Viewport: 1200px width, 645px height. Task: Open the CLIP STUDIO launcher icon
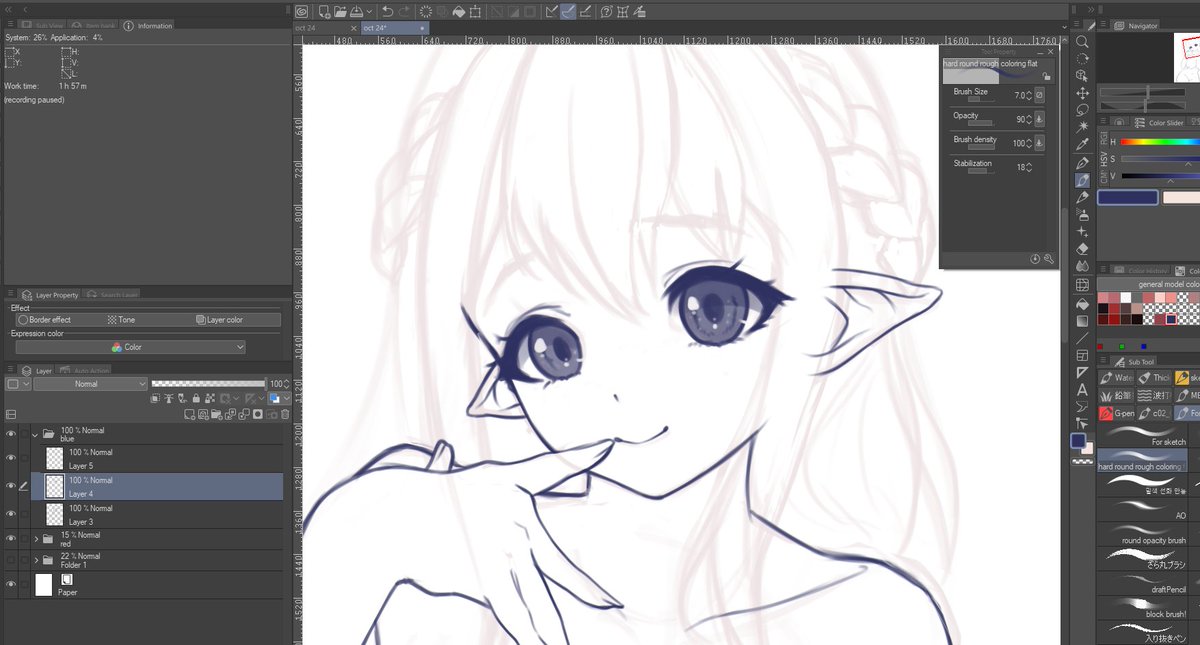[x=303, y=12]
